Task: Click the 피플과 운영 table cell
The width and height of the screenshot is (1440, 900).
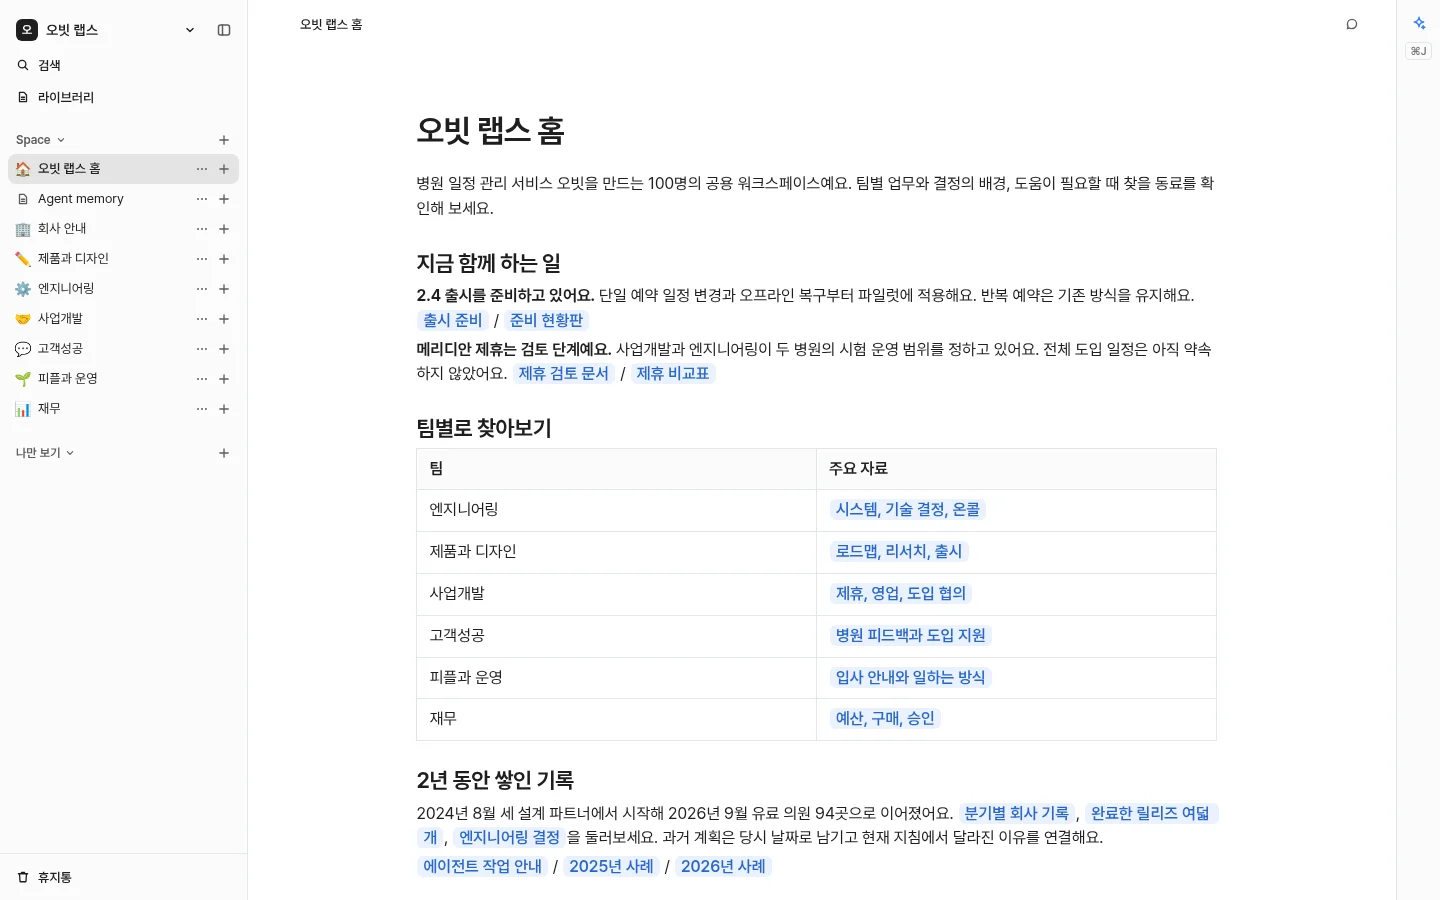Action: (616, 677)
